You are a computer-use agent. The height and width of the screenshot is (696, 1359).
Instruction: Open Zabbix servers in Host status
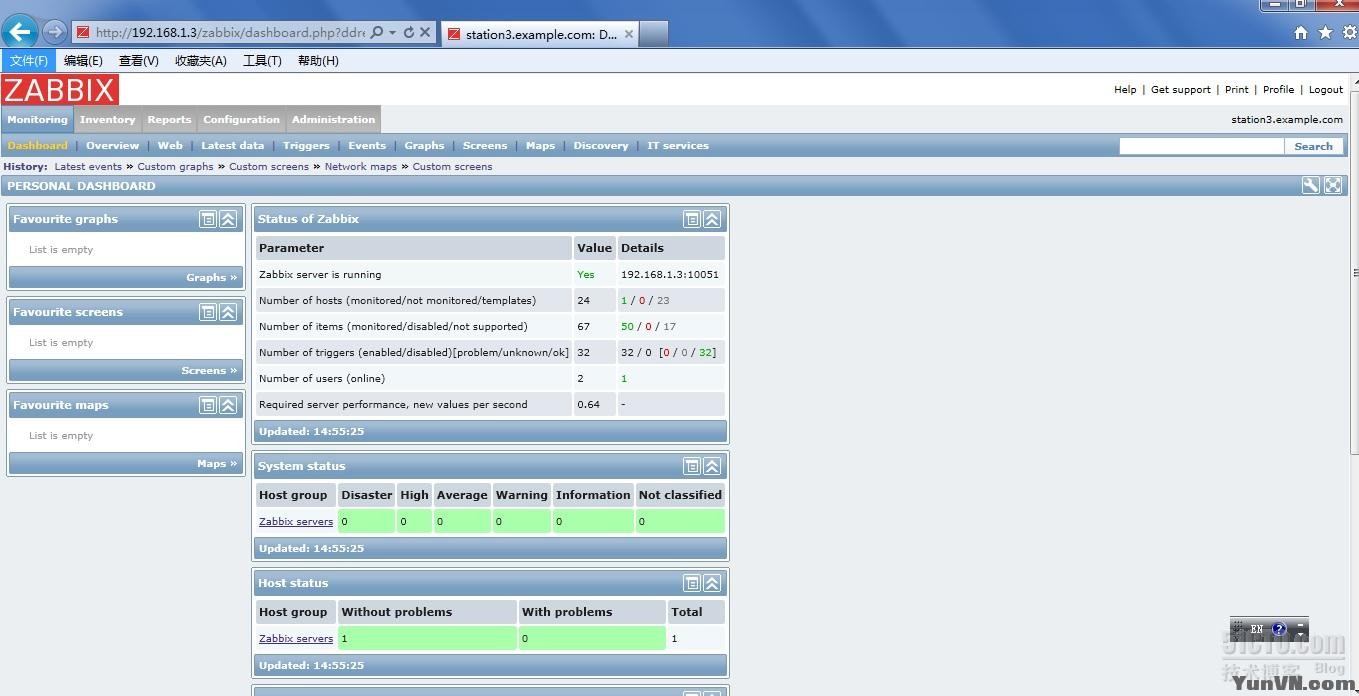click(296, 638)
